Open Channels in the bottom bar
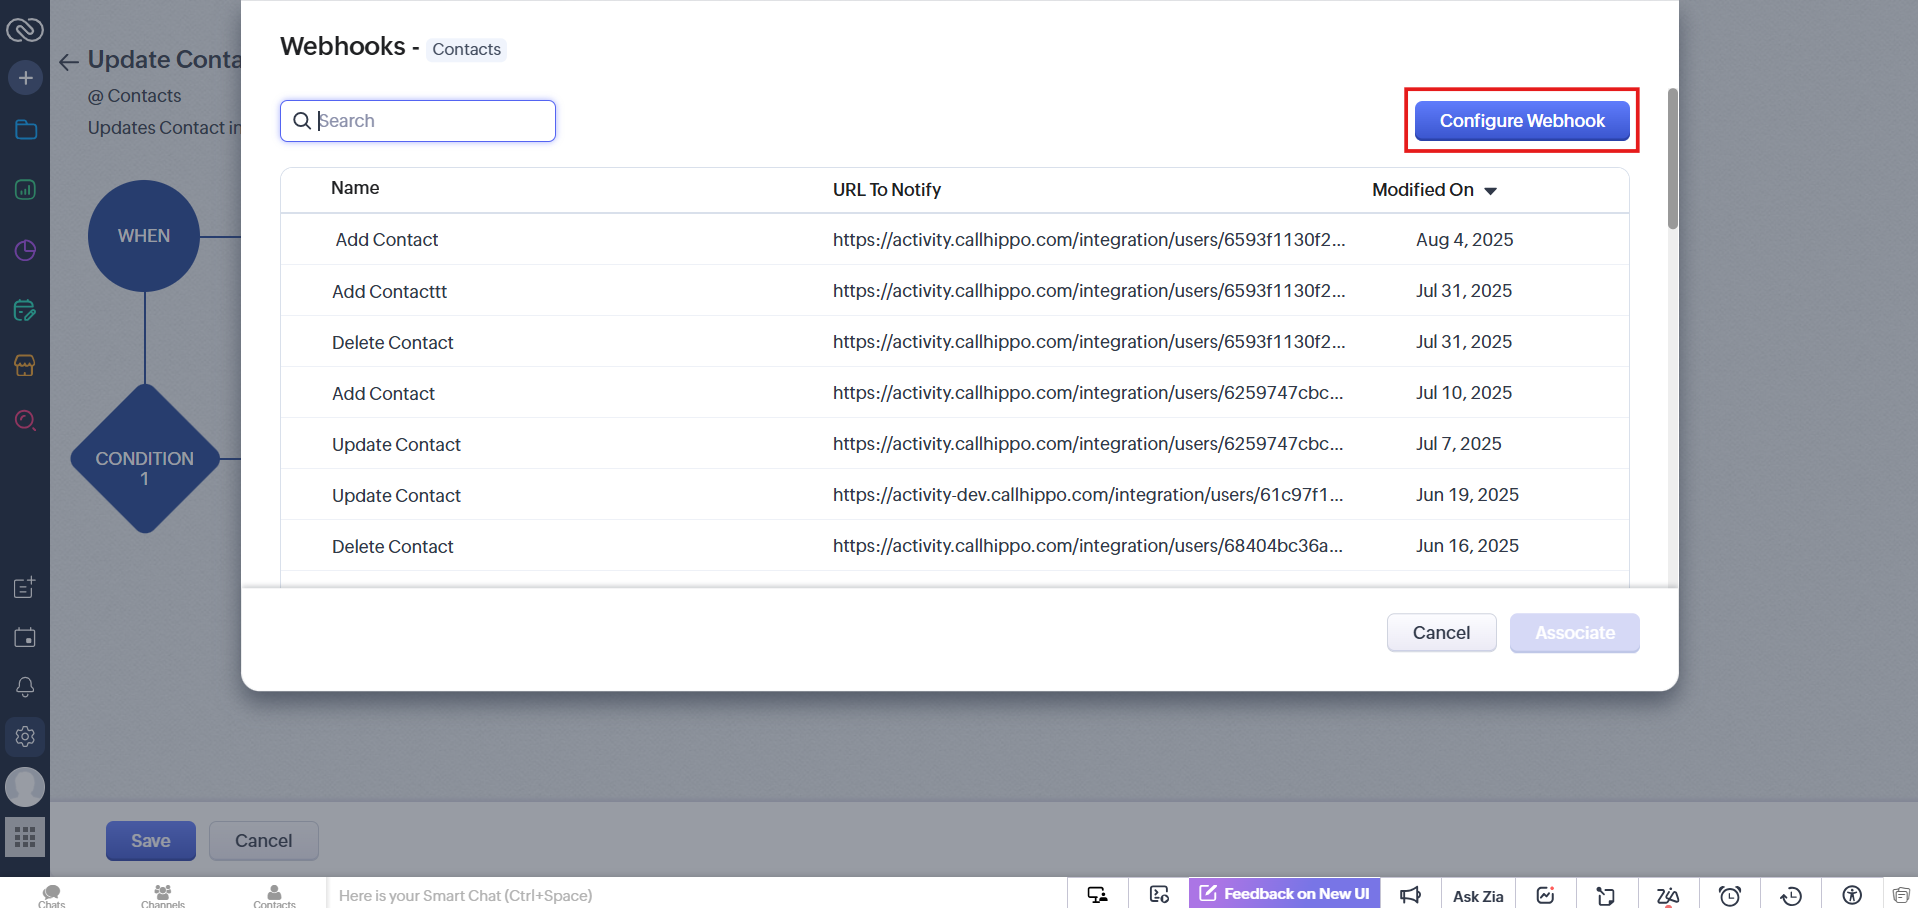This screenshot has height=908, width=1918. (x=163, y=895)
